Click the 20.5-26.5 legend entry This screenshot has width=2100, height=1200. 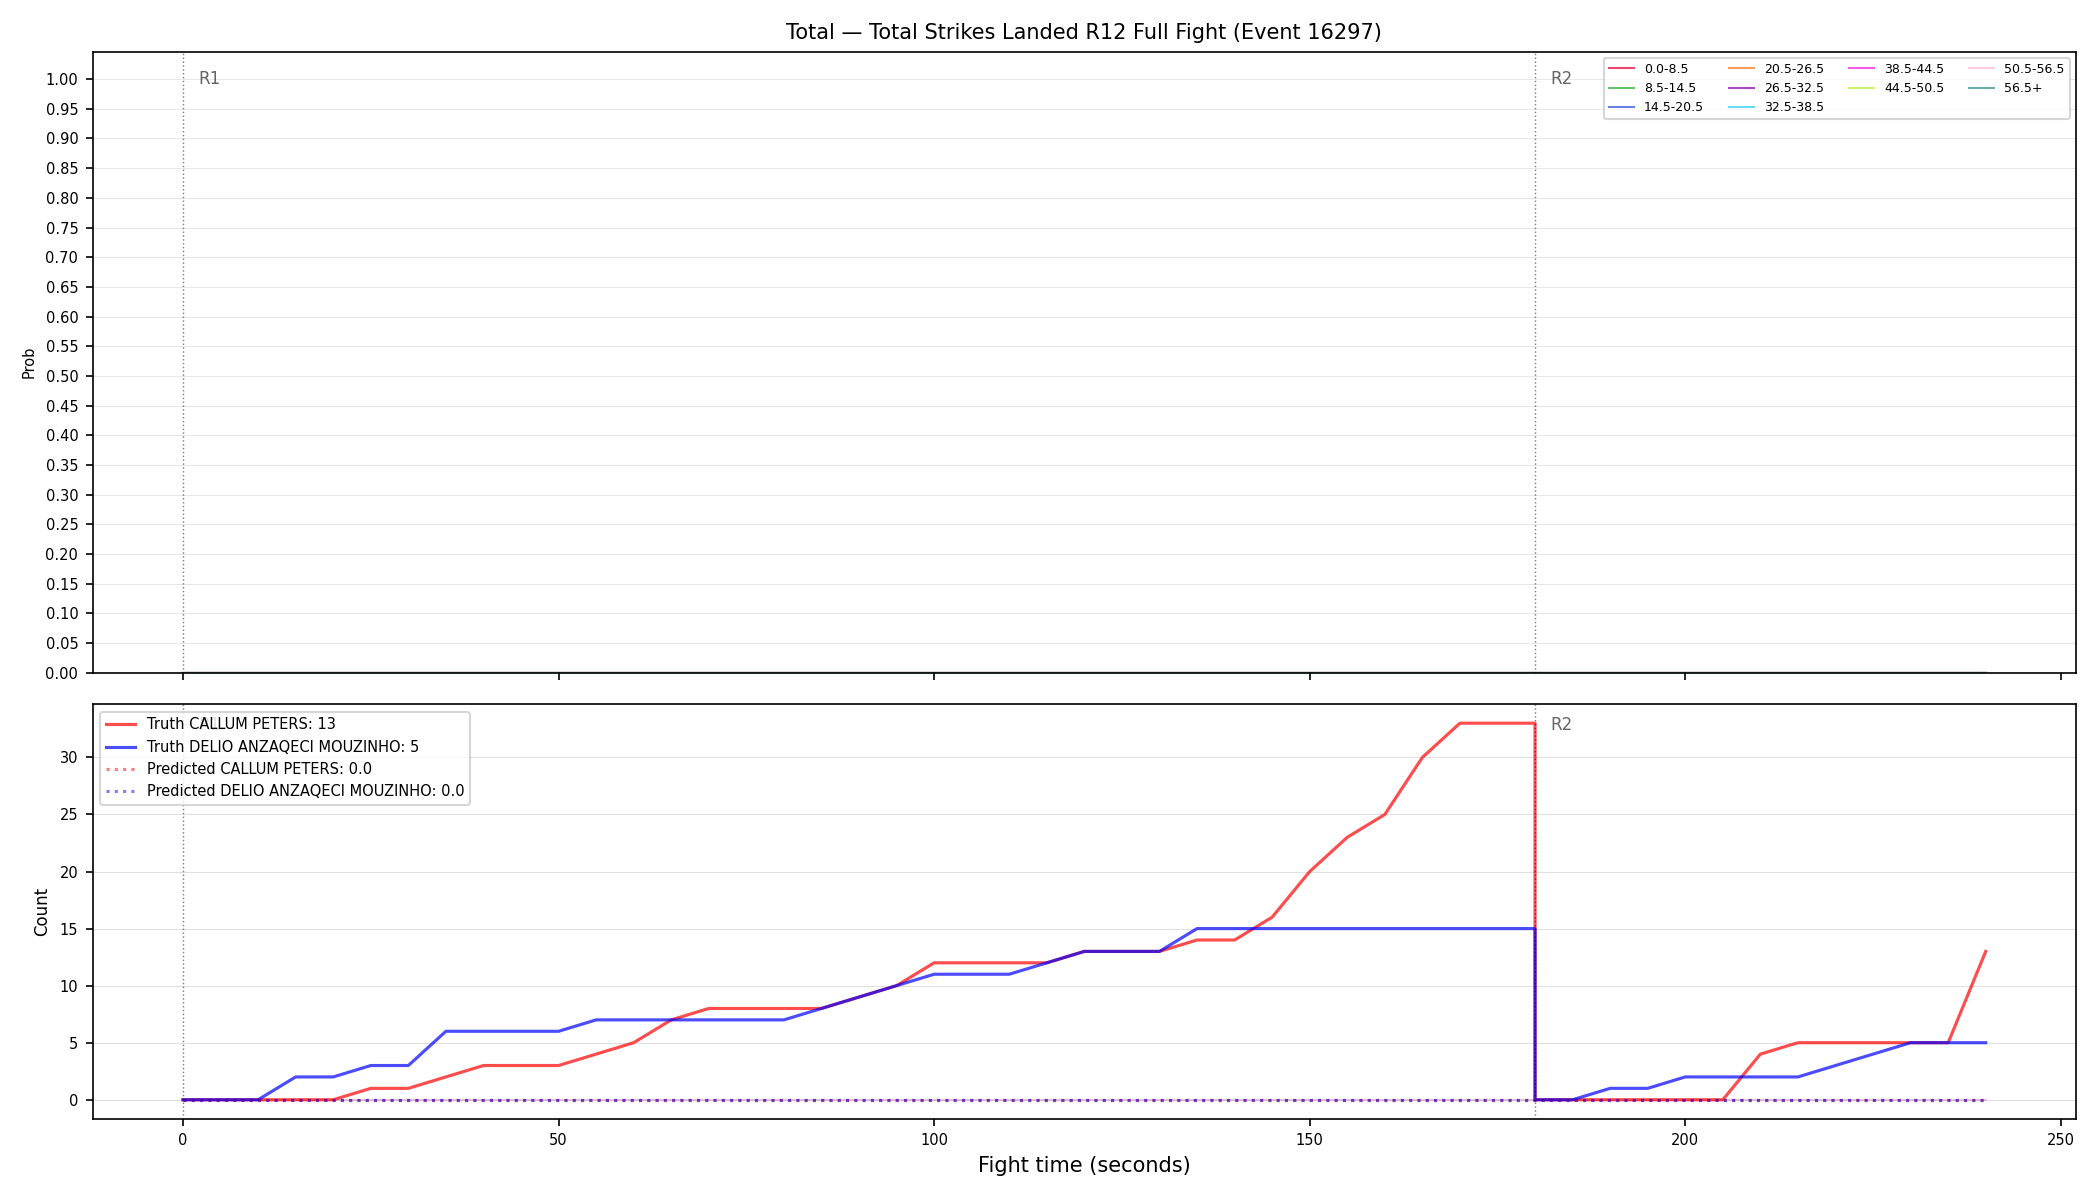point(1777,69)
